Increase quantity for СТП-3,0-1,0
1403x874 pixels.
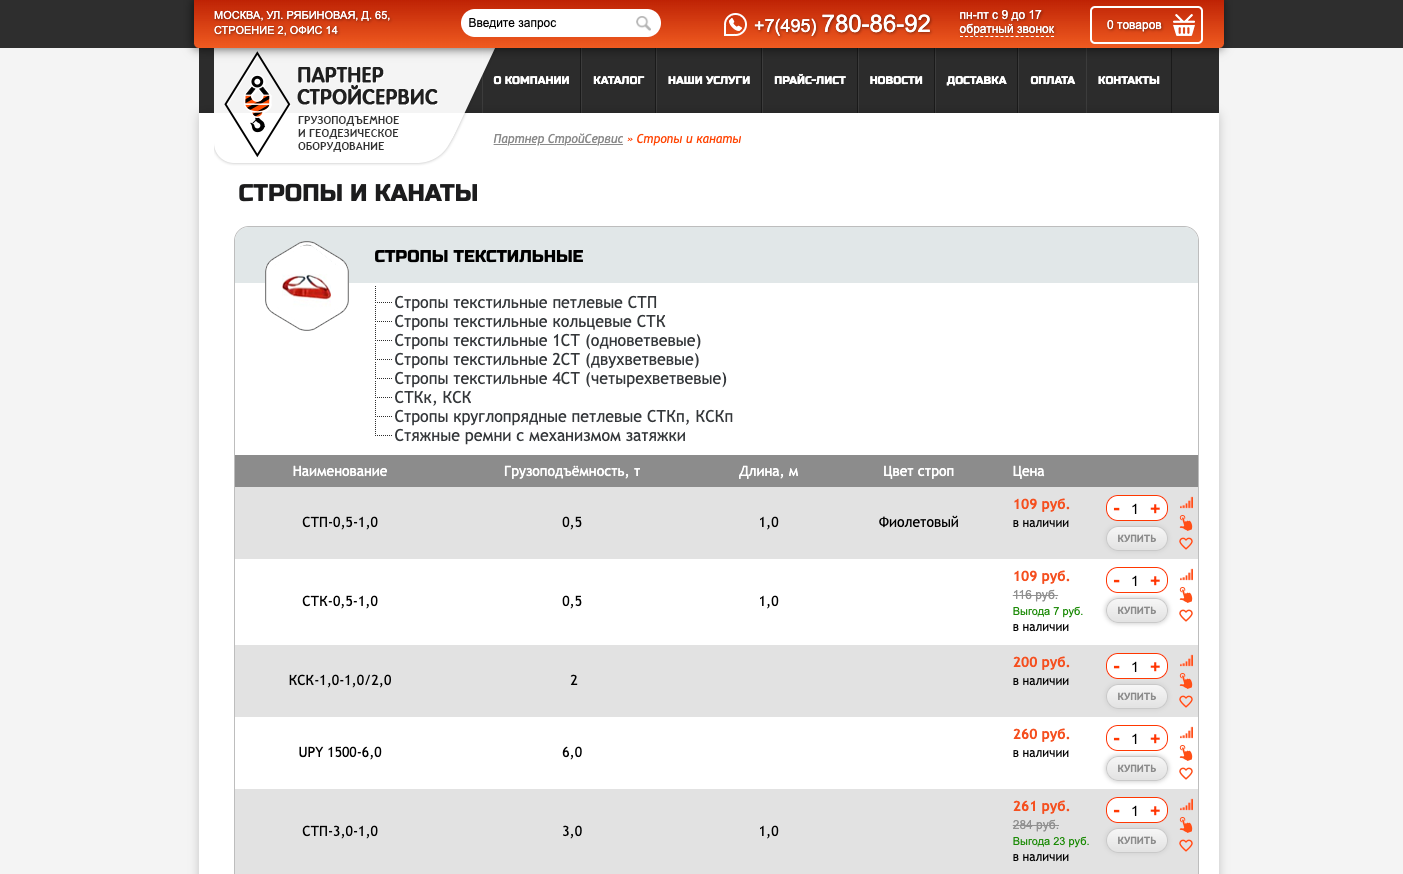point(1155,811)
